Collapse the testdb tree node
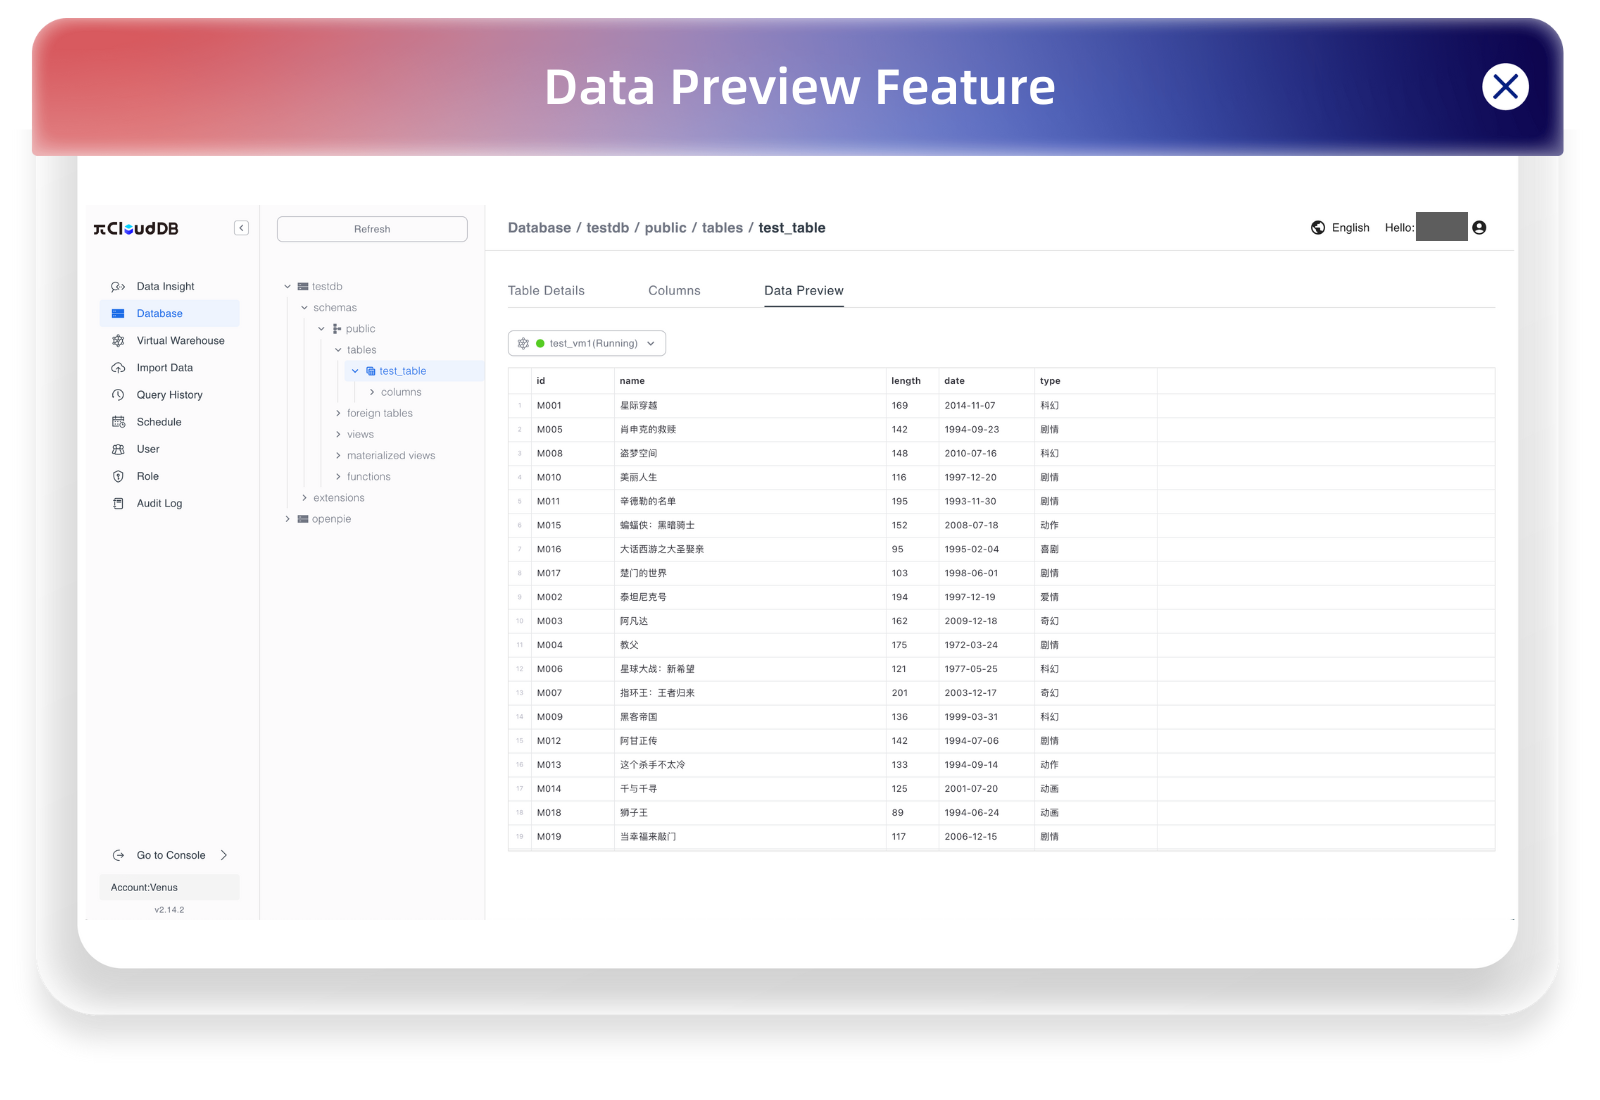 [288, 287]
